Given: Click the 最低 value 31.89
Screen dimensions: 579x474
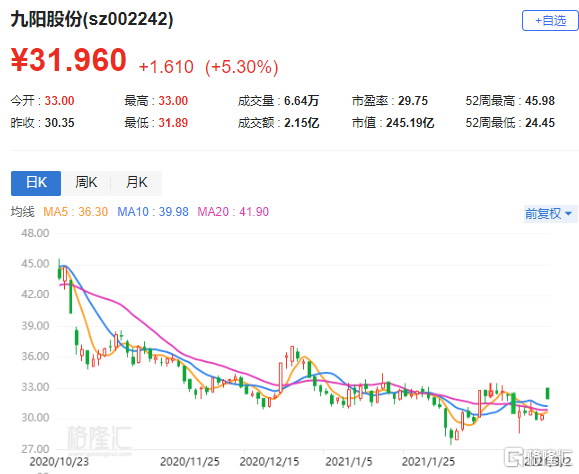Looking at the screenshot, I should 173,123.
